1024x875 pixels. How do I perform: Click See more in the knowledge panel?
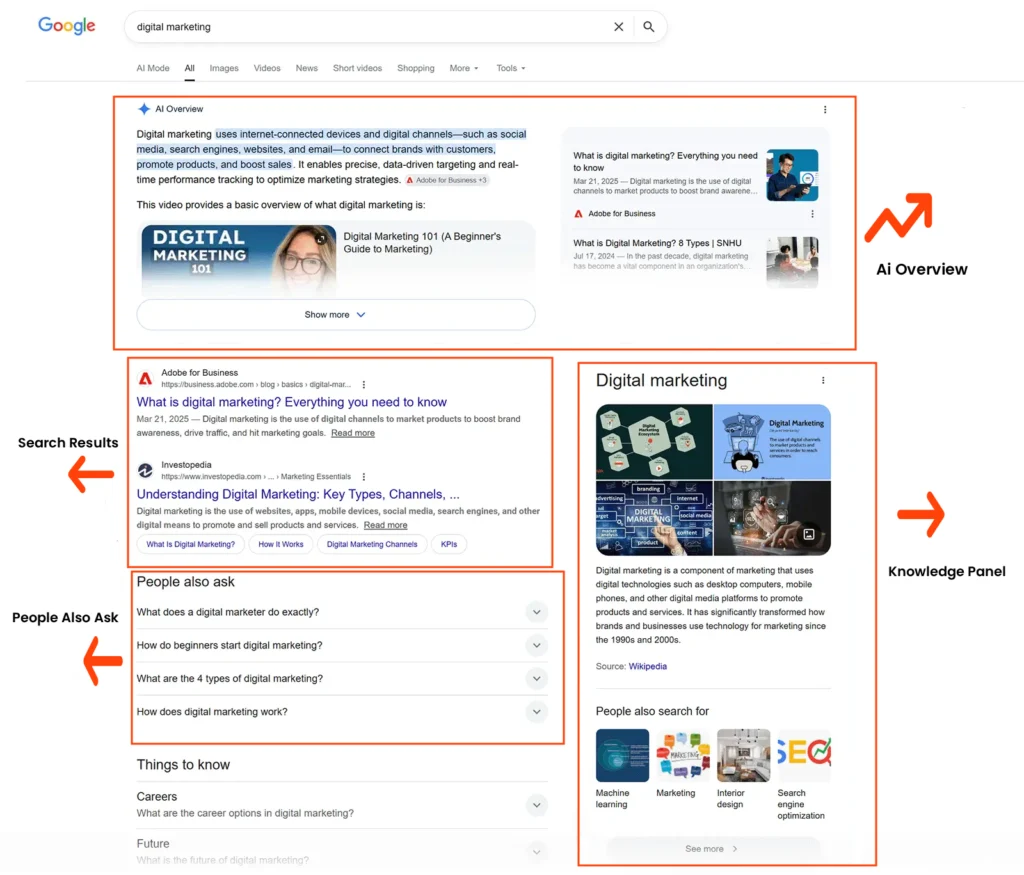click(711, 849)
